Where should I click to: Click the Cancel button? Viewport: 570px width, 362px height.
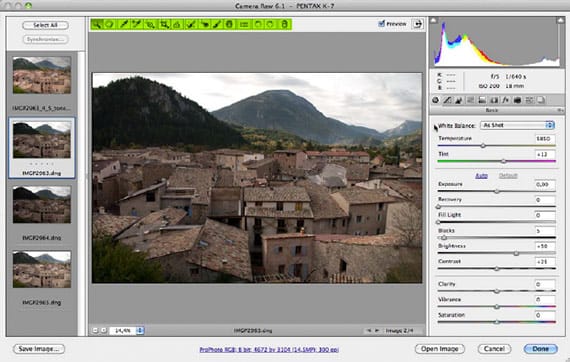coord(494,349)
